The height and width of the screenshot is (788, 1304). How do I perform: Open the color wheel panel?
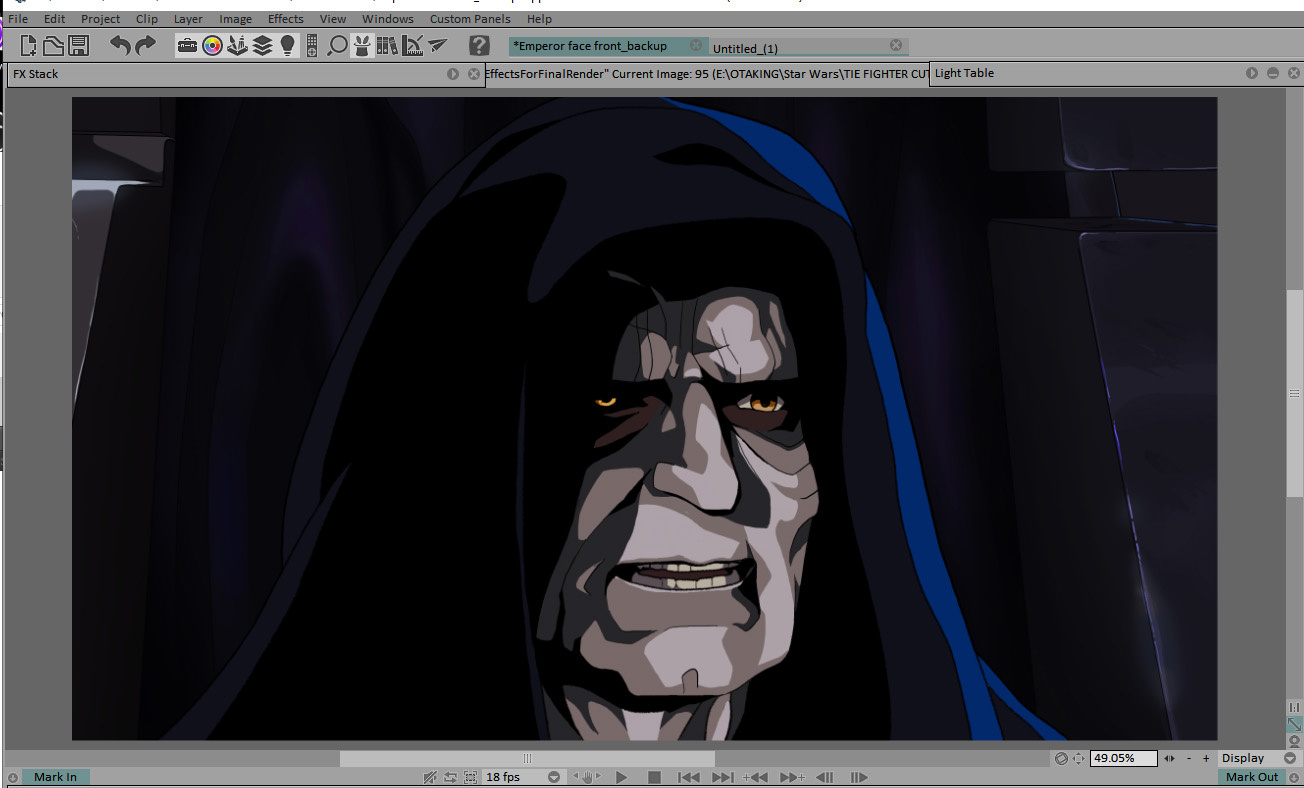point(212,45)
